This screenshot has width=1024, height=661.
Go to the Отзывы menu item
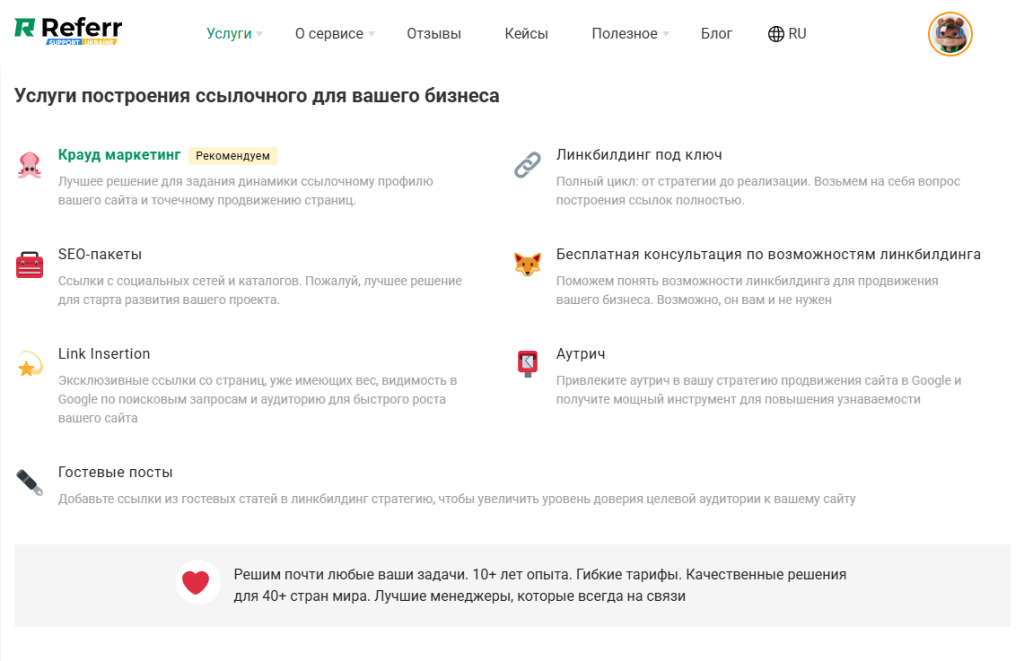pyautogui.click(x=434, y=34)
